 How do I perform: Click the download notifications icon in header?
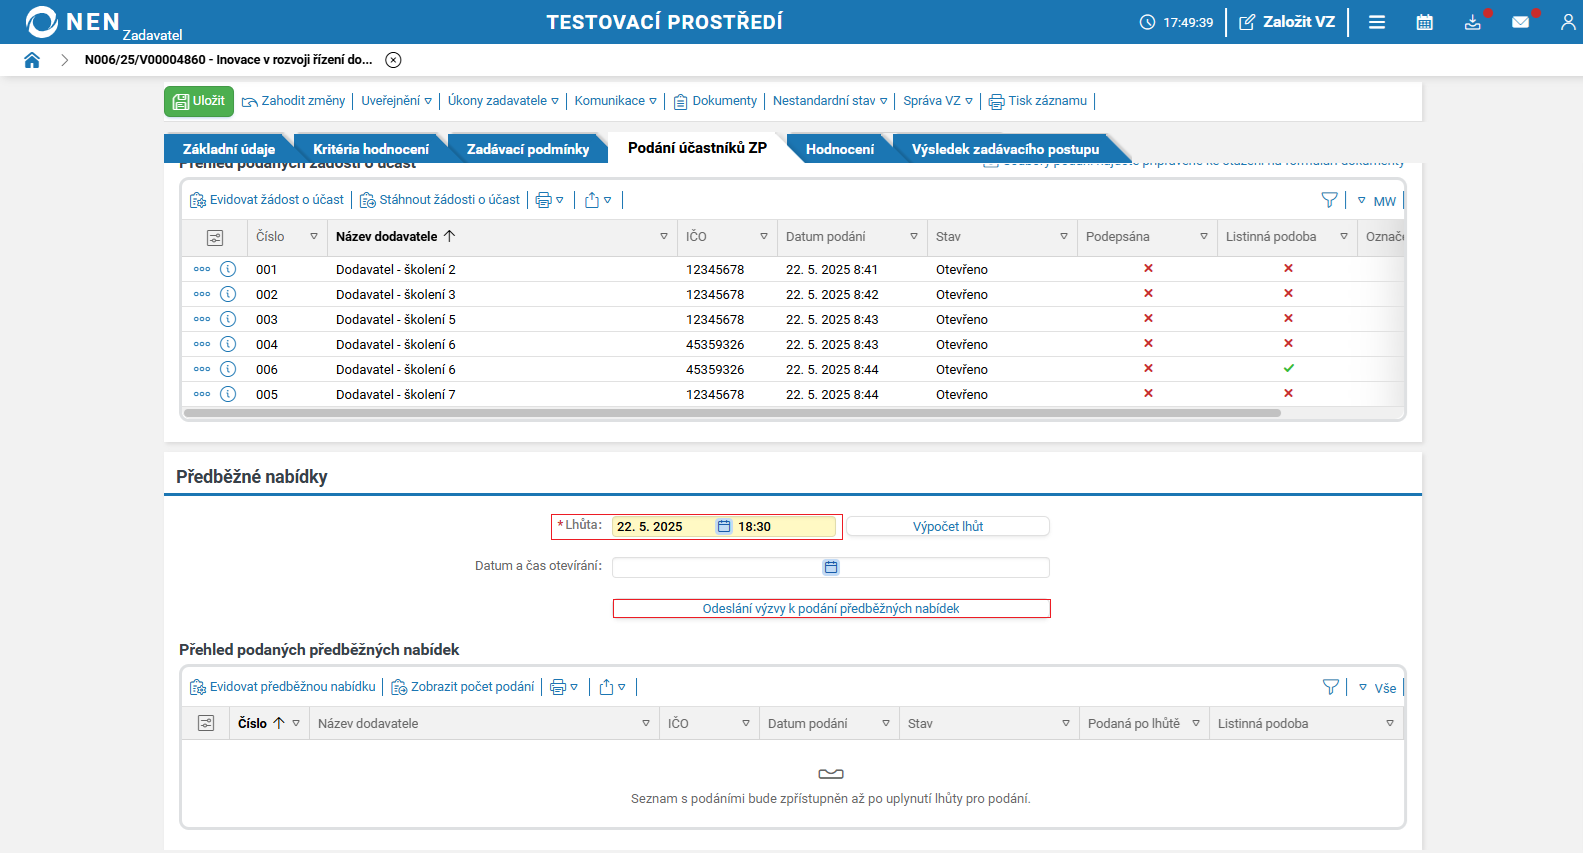pos(1472,22)
